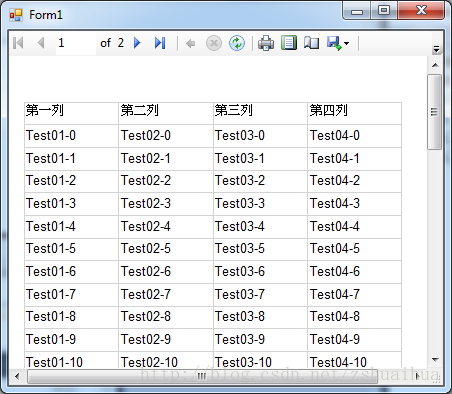Click cell Test01-2

point(71,181)
